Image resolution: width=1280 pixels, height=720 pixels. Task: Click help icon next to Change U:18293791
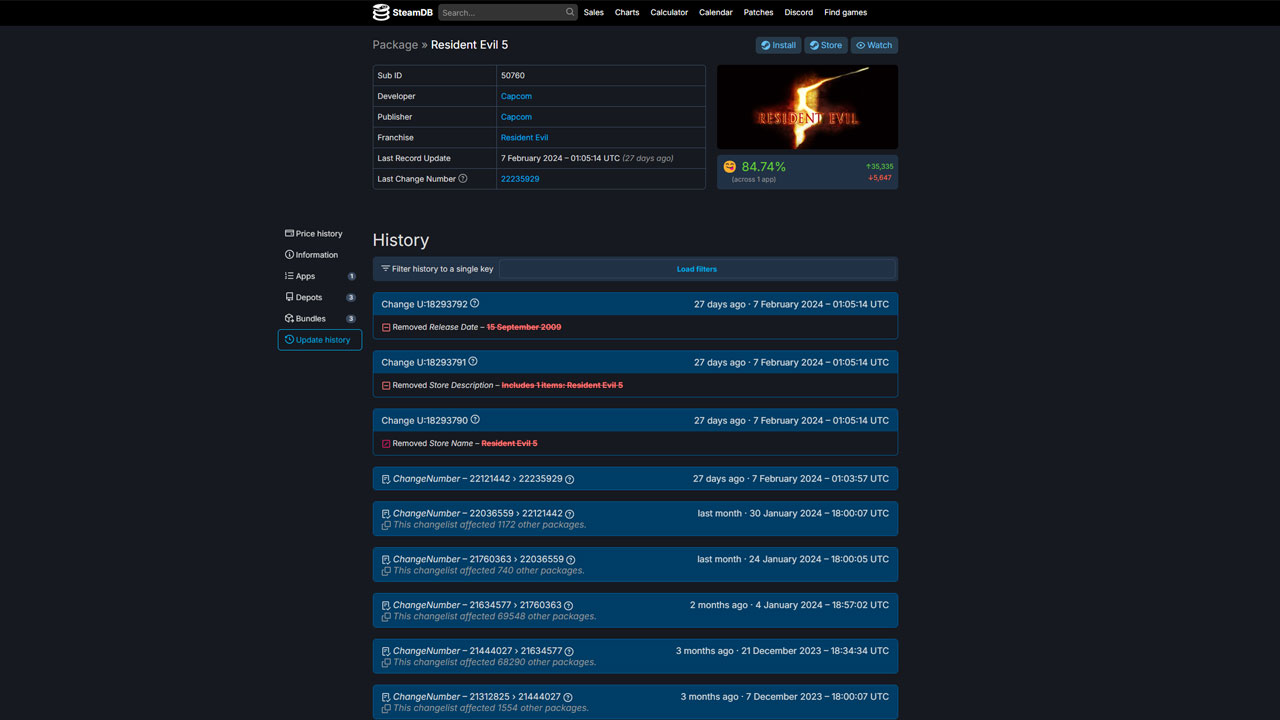coord(473,362)
